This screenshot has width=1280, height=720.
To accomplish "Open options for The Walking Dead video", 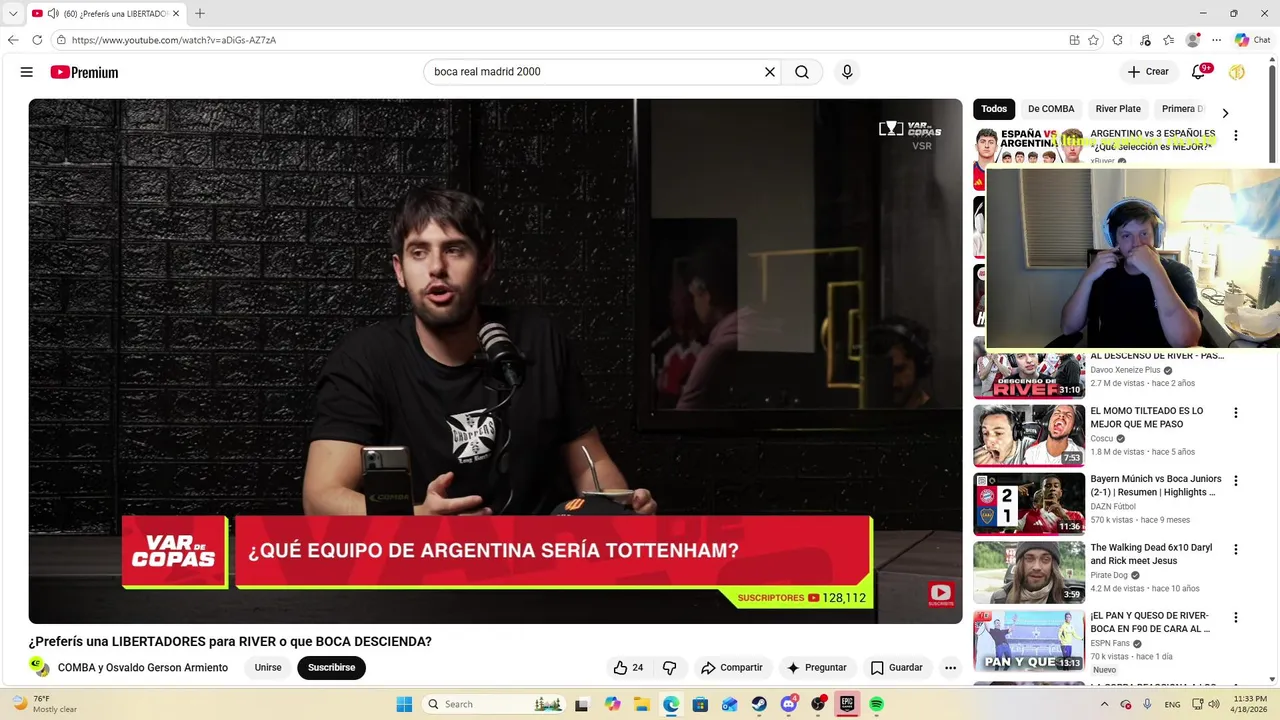I will pyautogui.click(x=1236, y=550).
